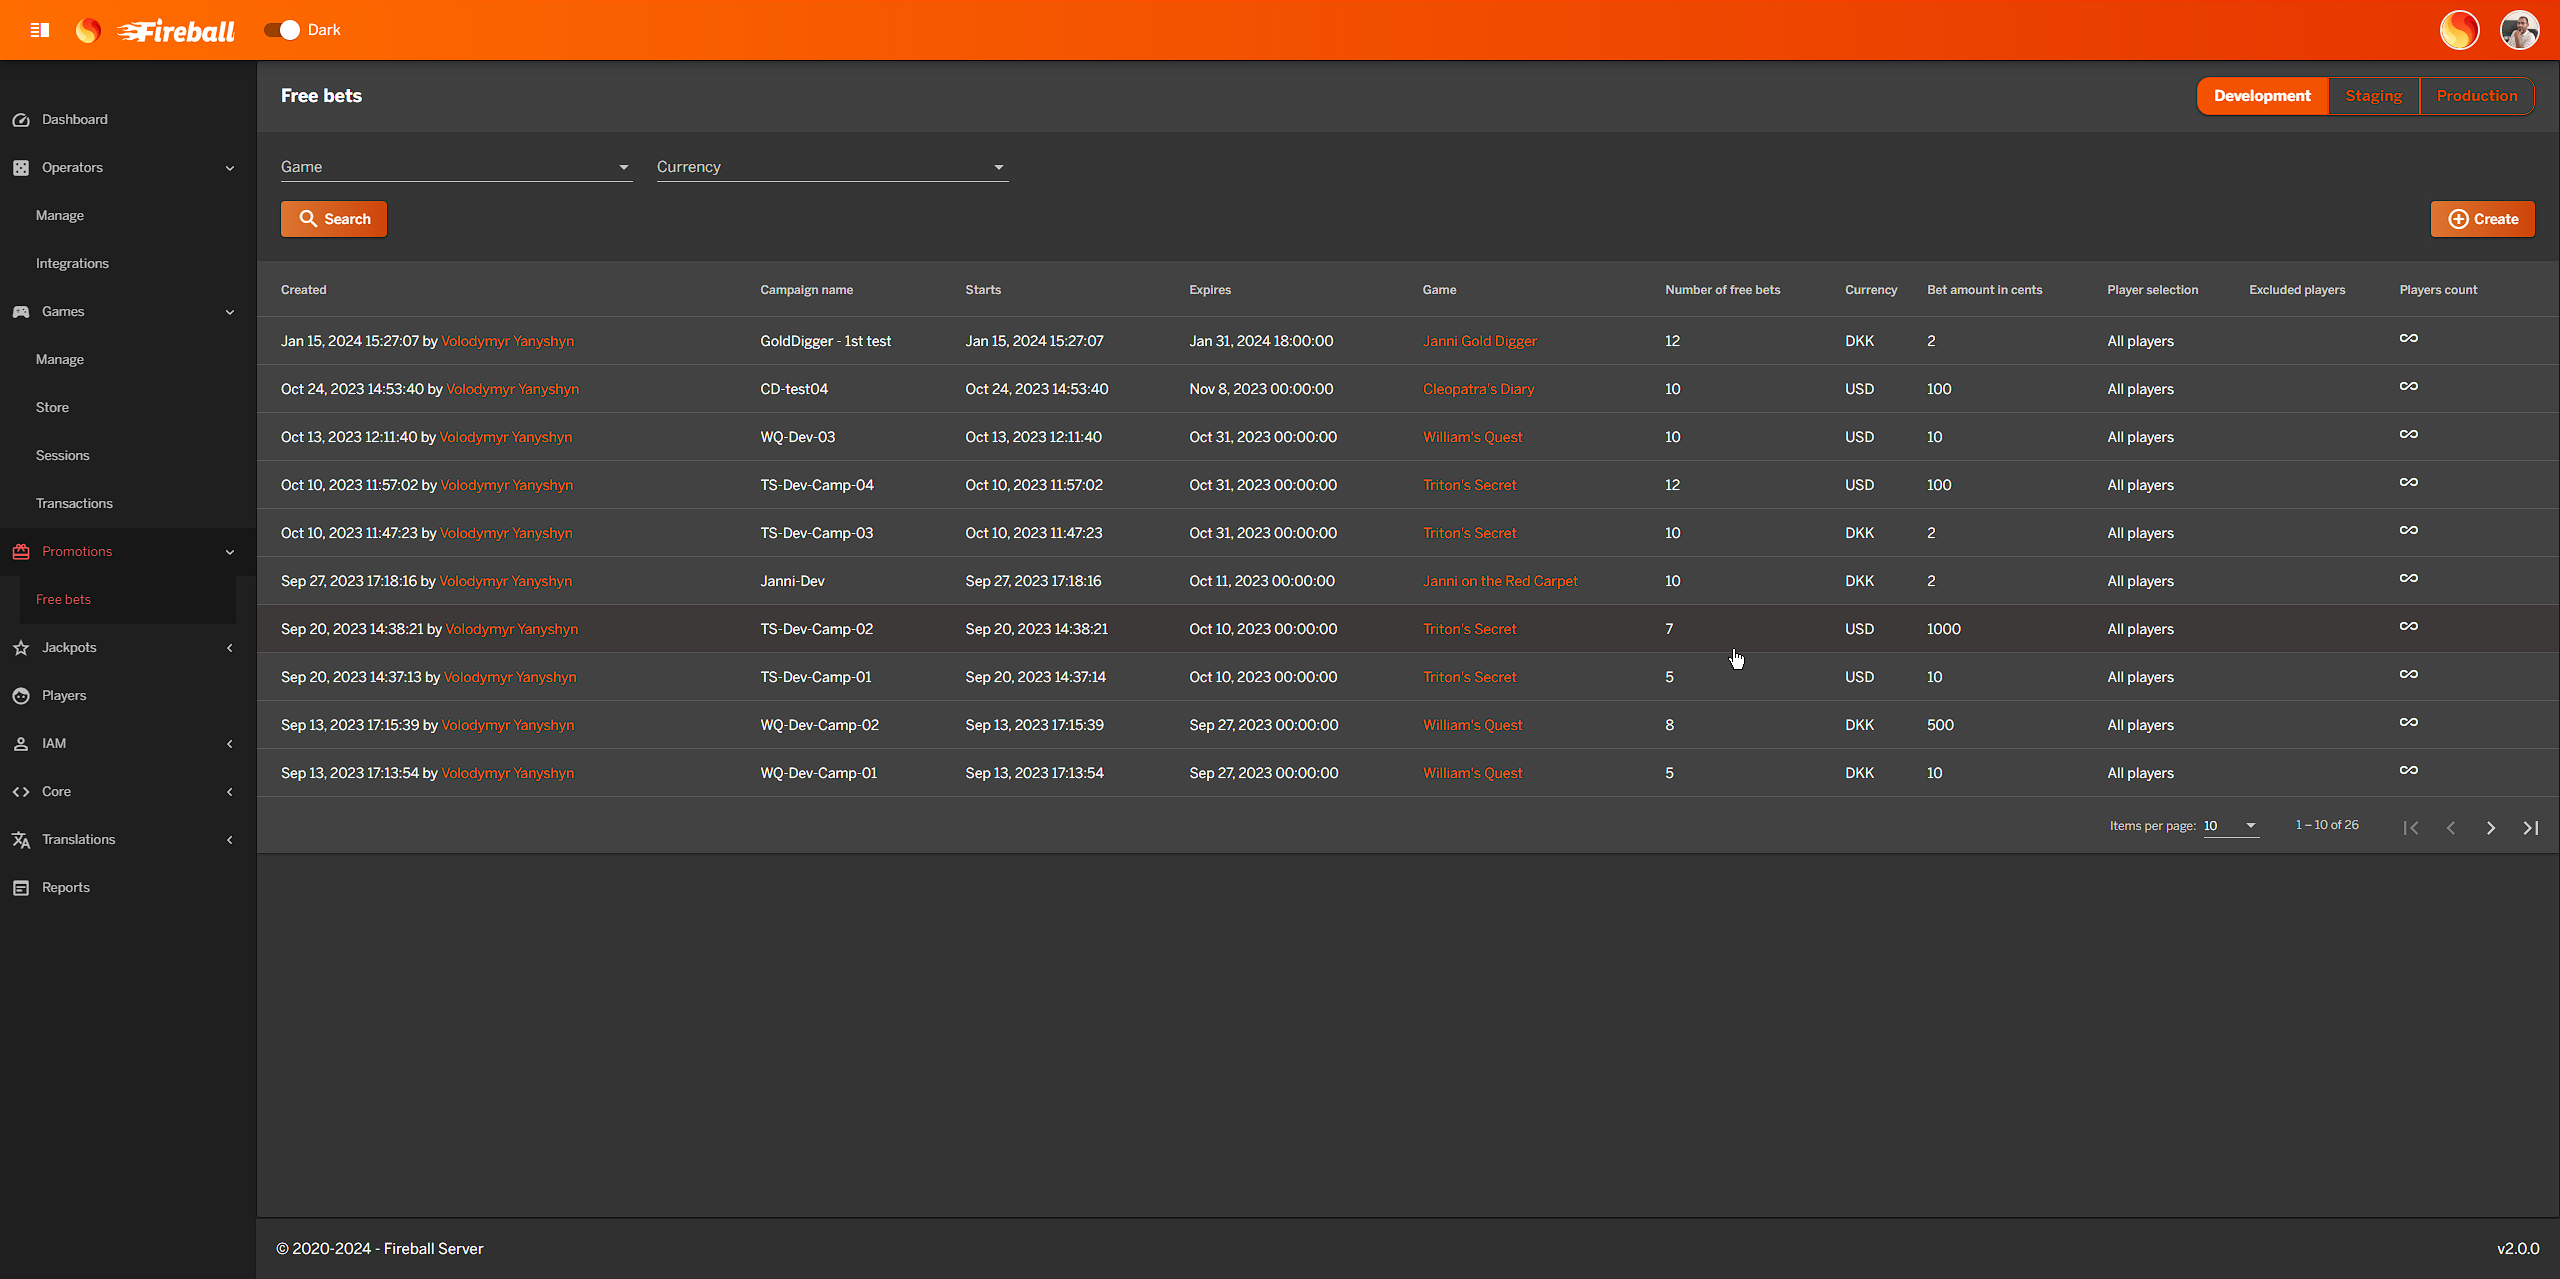2560x1279 pixels.
Task: Open user profile avatar photo
Action: point(2519,30)
